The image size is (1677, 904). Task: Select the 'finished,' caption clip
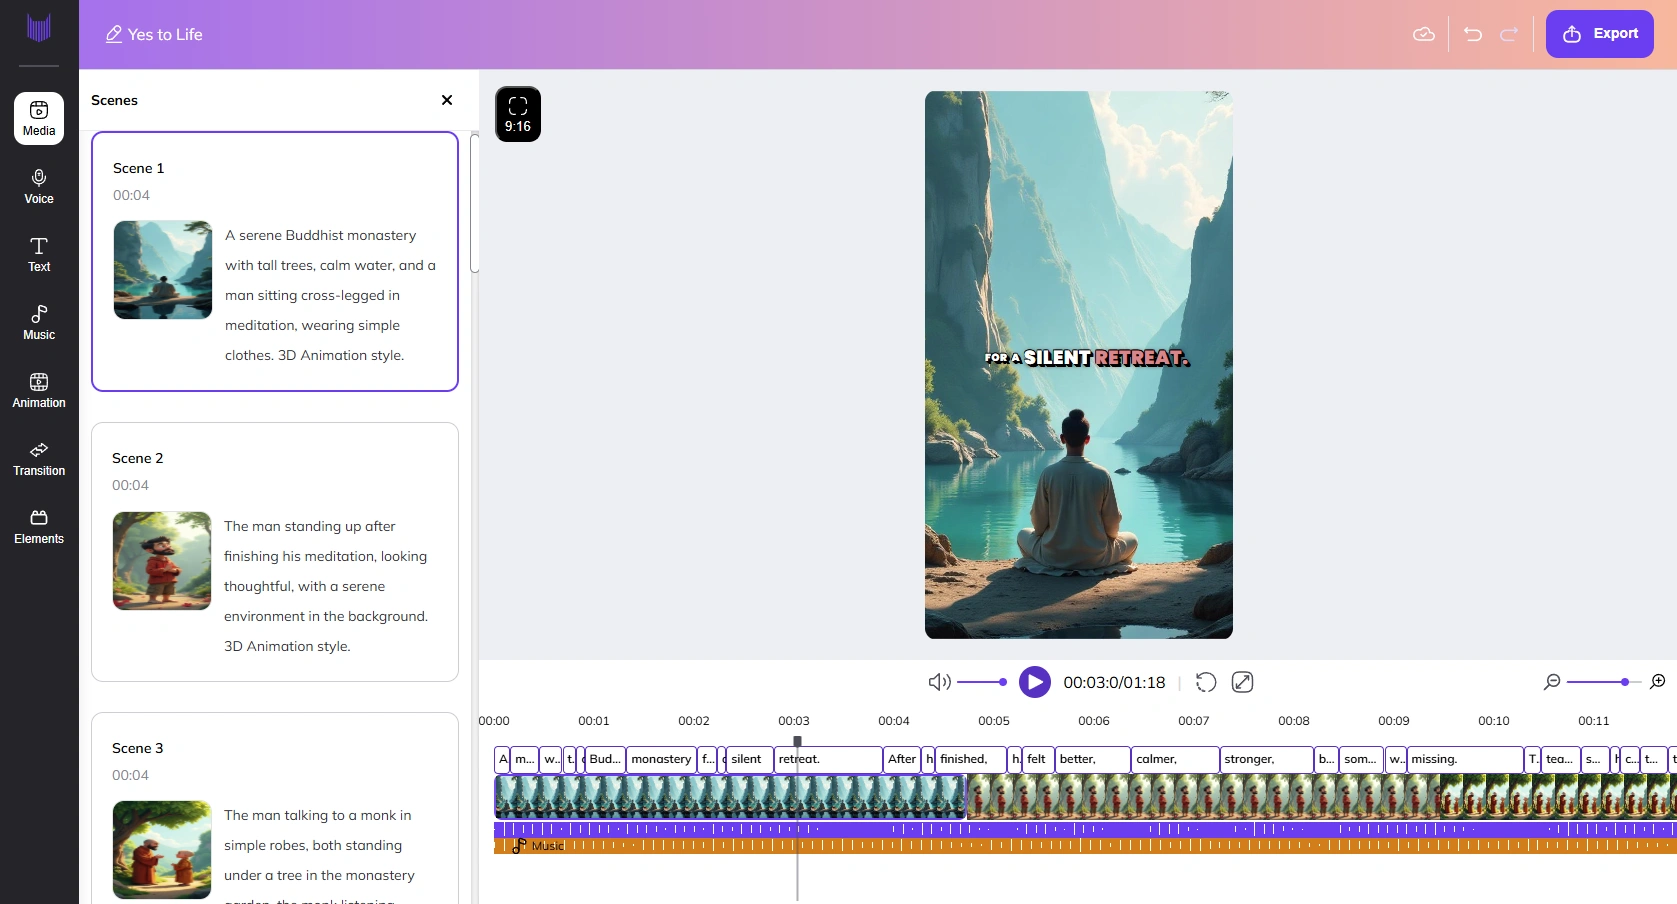click(x=971, y=759)
